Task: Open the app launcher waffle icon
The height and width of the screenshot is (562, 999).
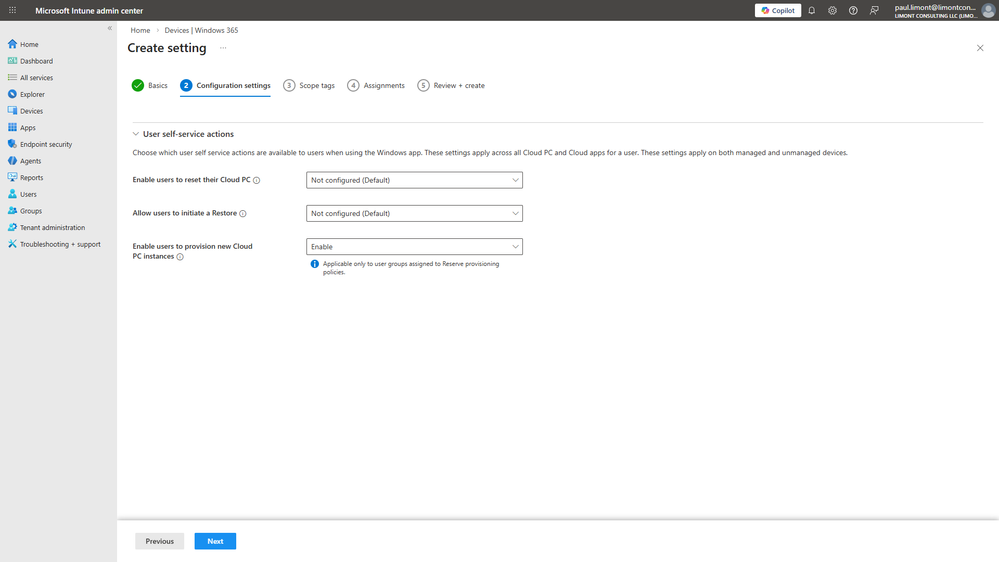Action: pos(12,10)
